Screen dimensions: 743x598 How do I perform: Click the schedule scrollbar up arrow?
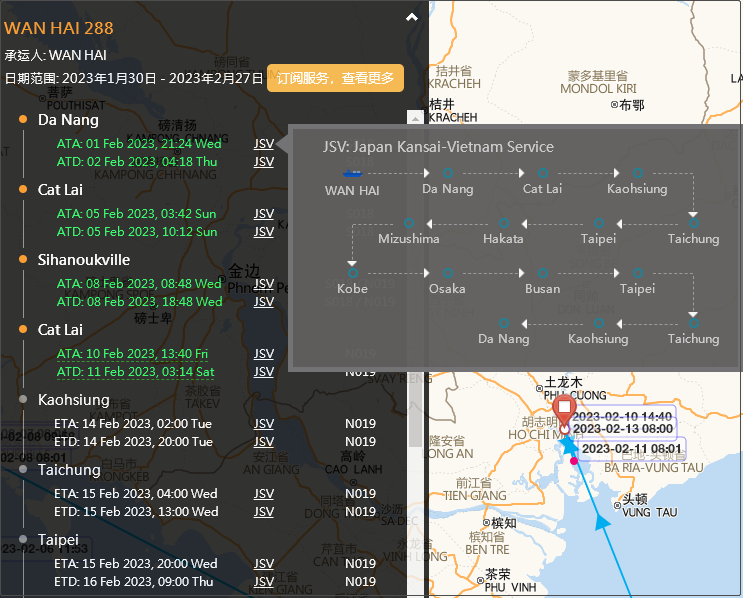pos(413,118)
